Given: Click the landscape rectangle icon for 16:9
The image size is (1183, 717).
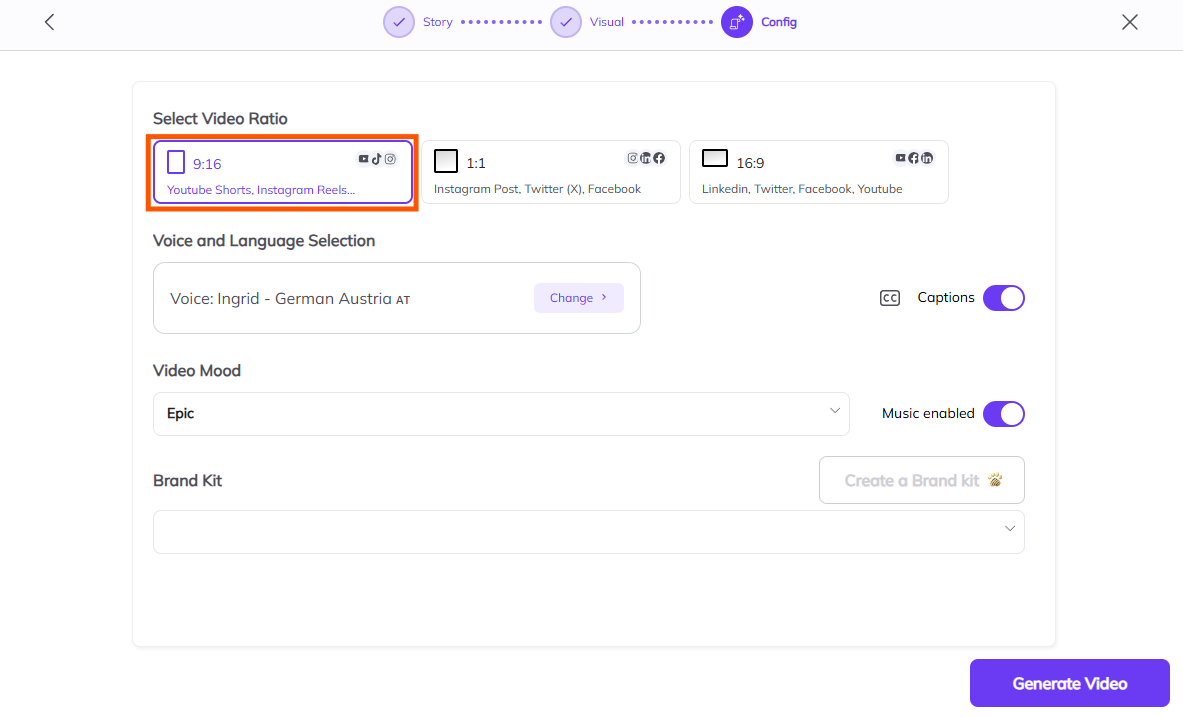Looking at the screenshot, I should [x=715, y=158].
